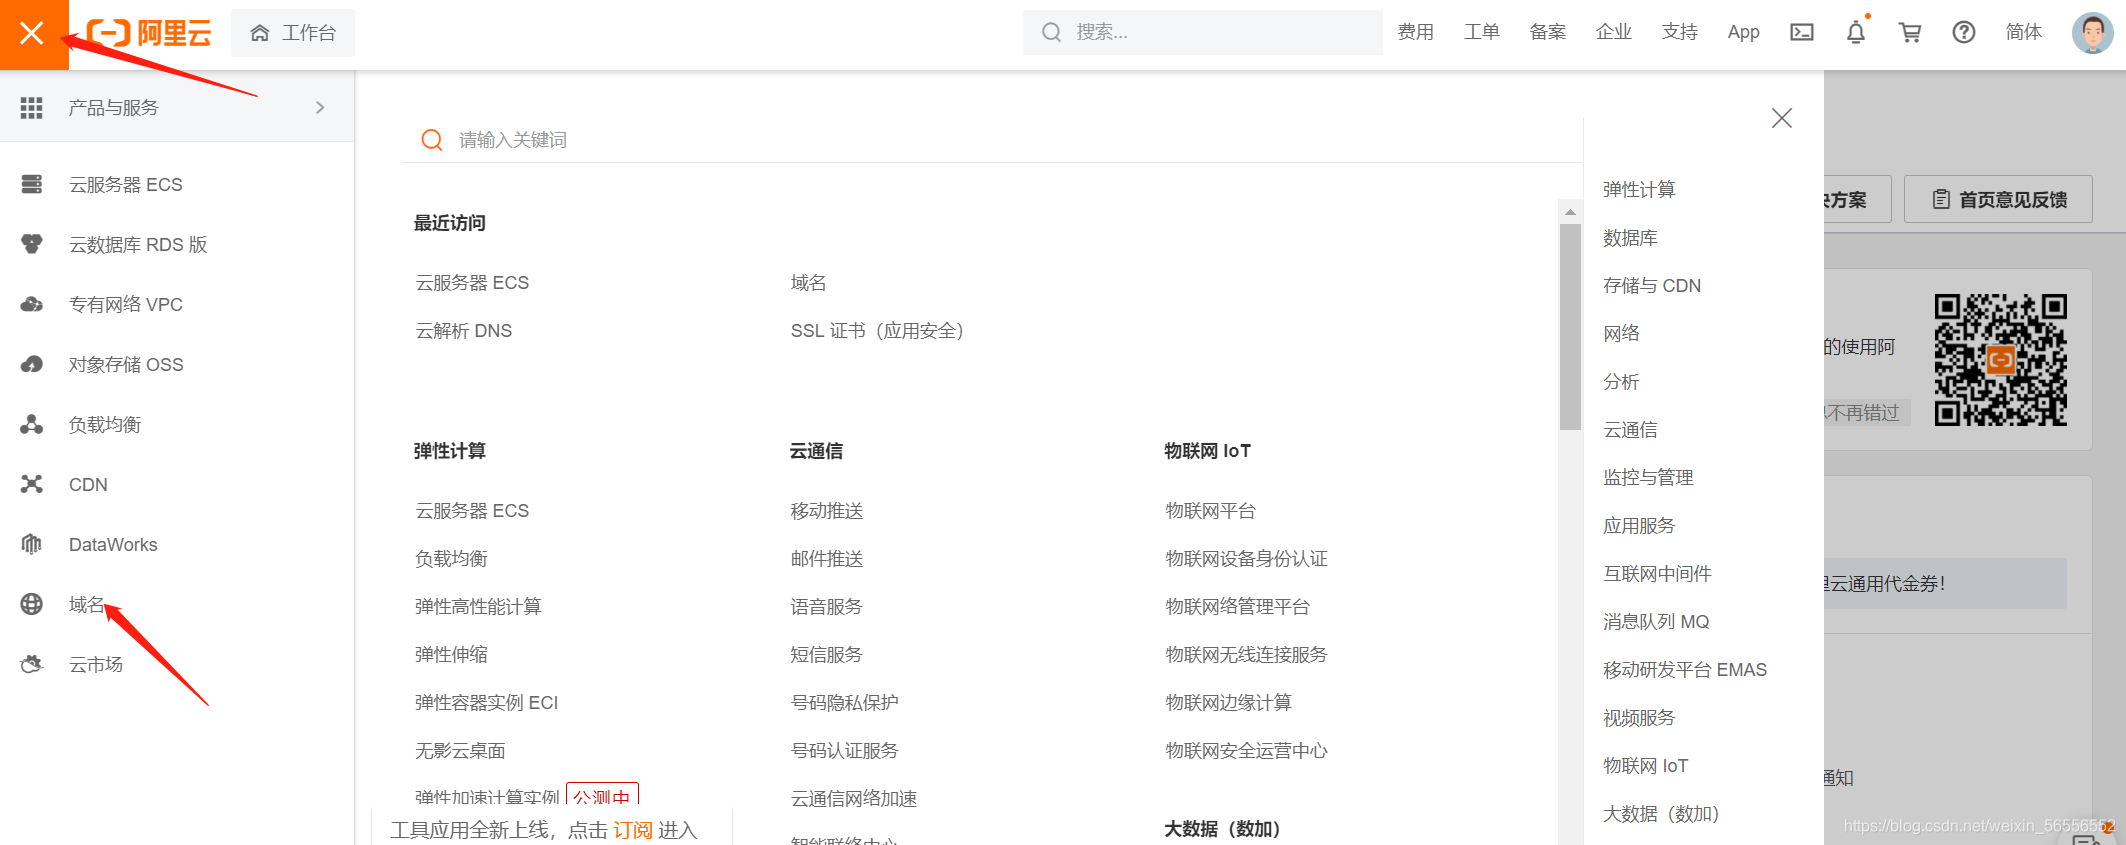Screen dimensions: 2126x845
Task: Close the products panel with X
Action: (1781, 118)
